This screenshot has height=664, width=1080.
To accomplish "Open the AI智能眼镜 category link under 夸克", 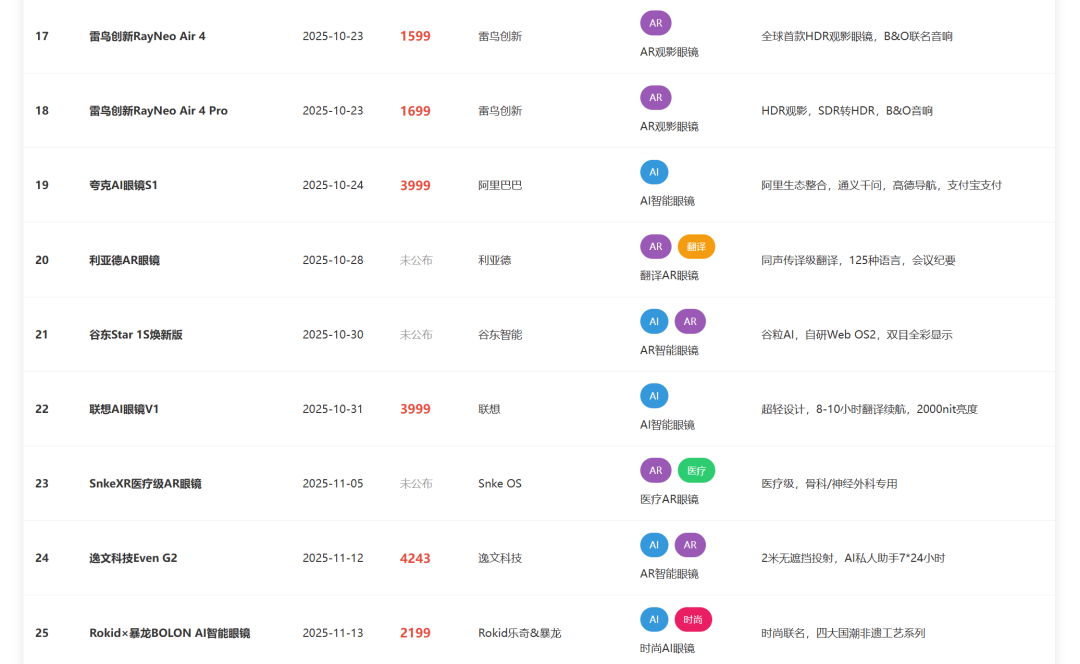I will (x=668, y=200).
